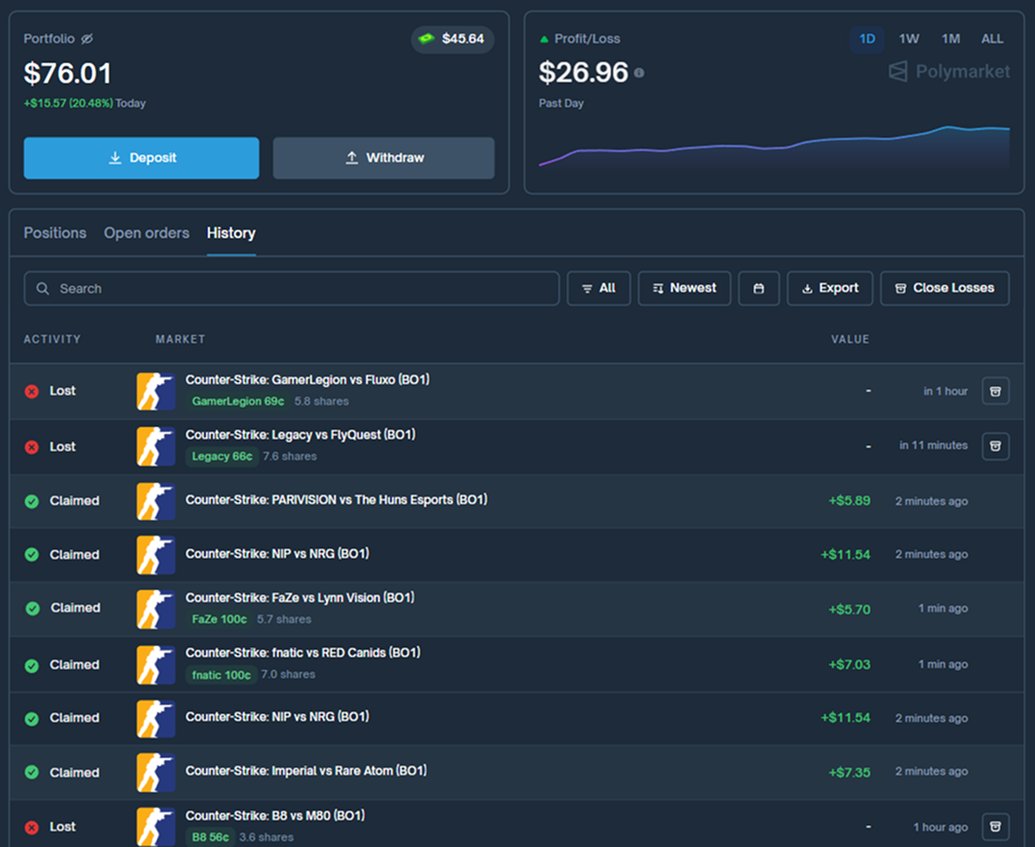Screen dimensions: 1035x847
Task: Focus the history Search field
Action: pos(291,288)
